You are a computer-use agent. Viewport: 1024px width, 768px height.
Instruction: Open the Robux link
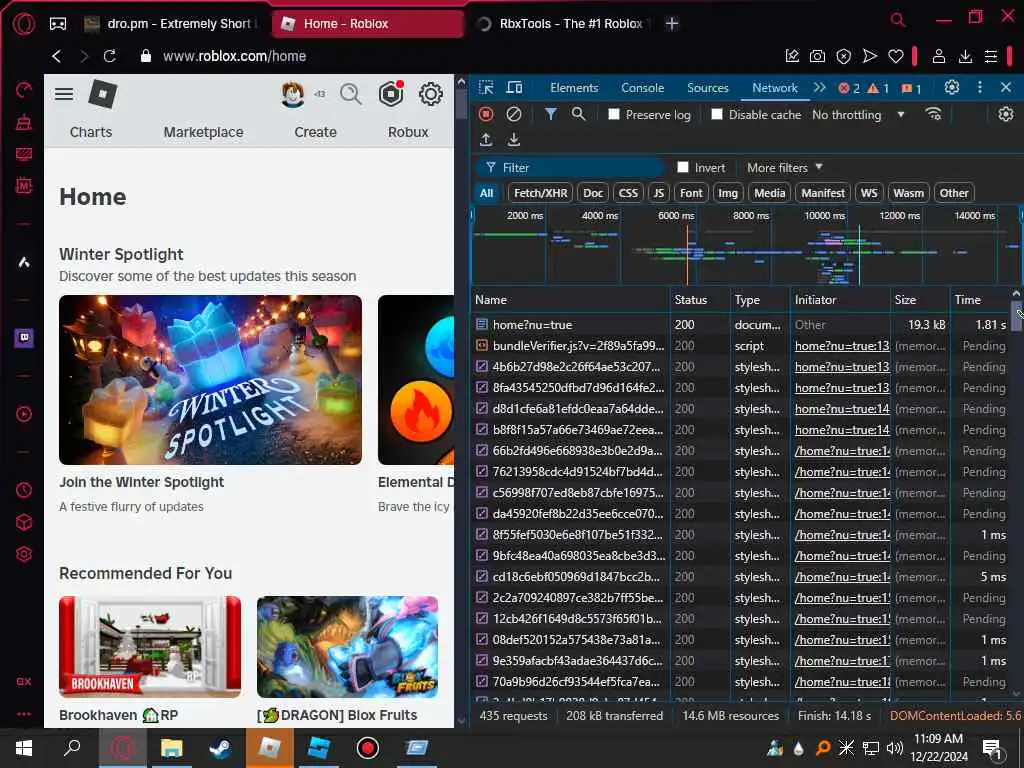tap(408, 132)
